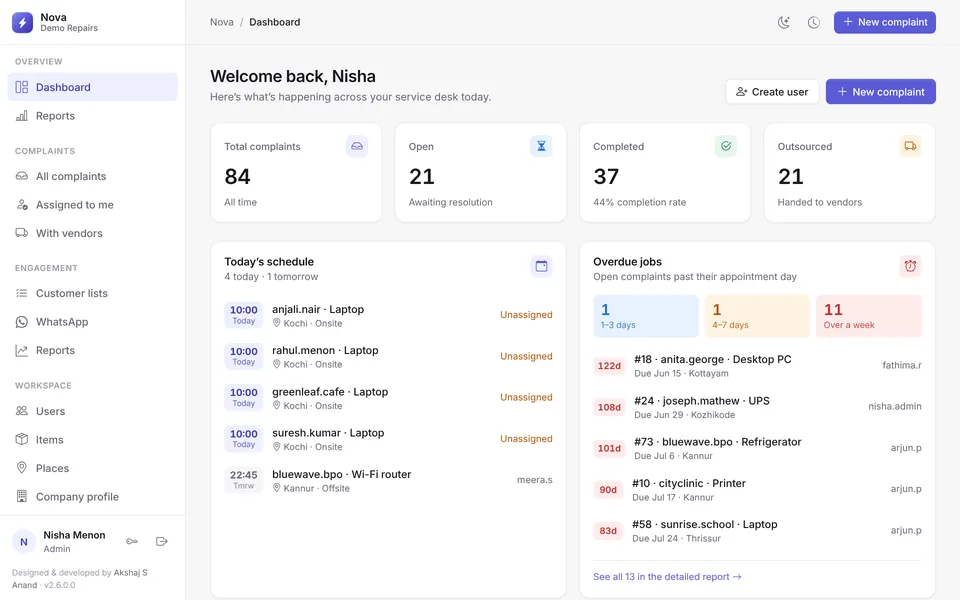This screenshot has height=600, width=960.
Task: Select the 1–3 days overdue filter
Action: tap(646, 316)
